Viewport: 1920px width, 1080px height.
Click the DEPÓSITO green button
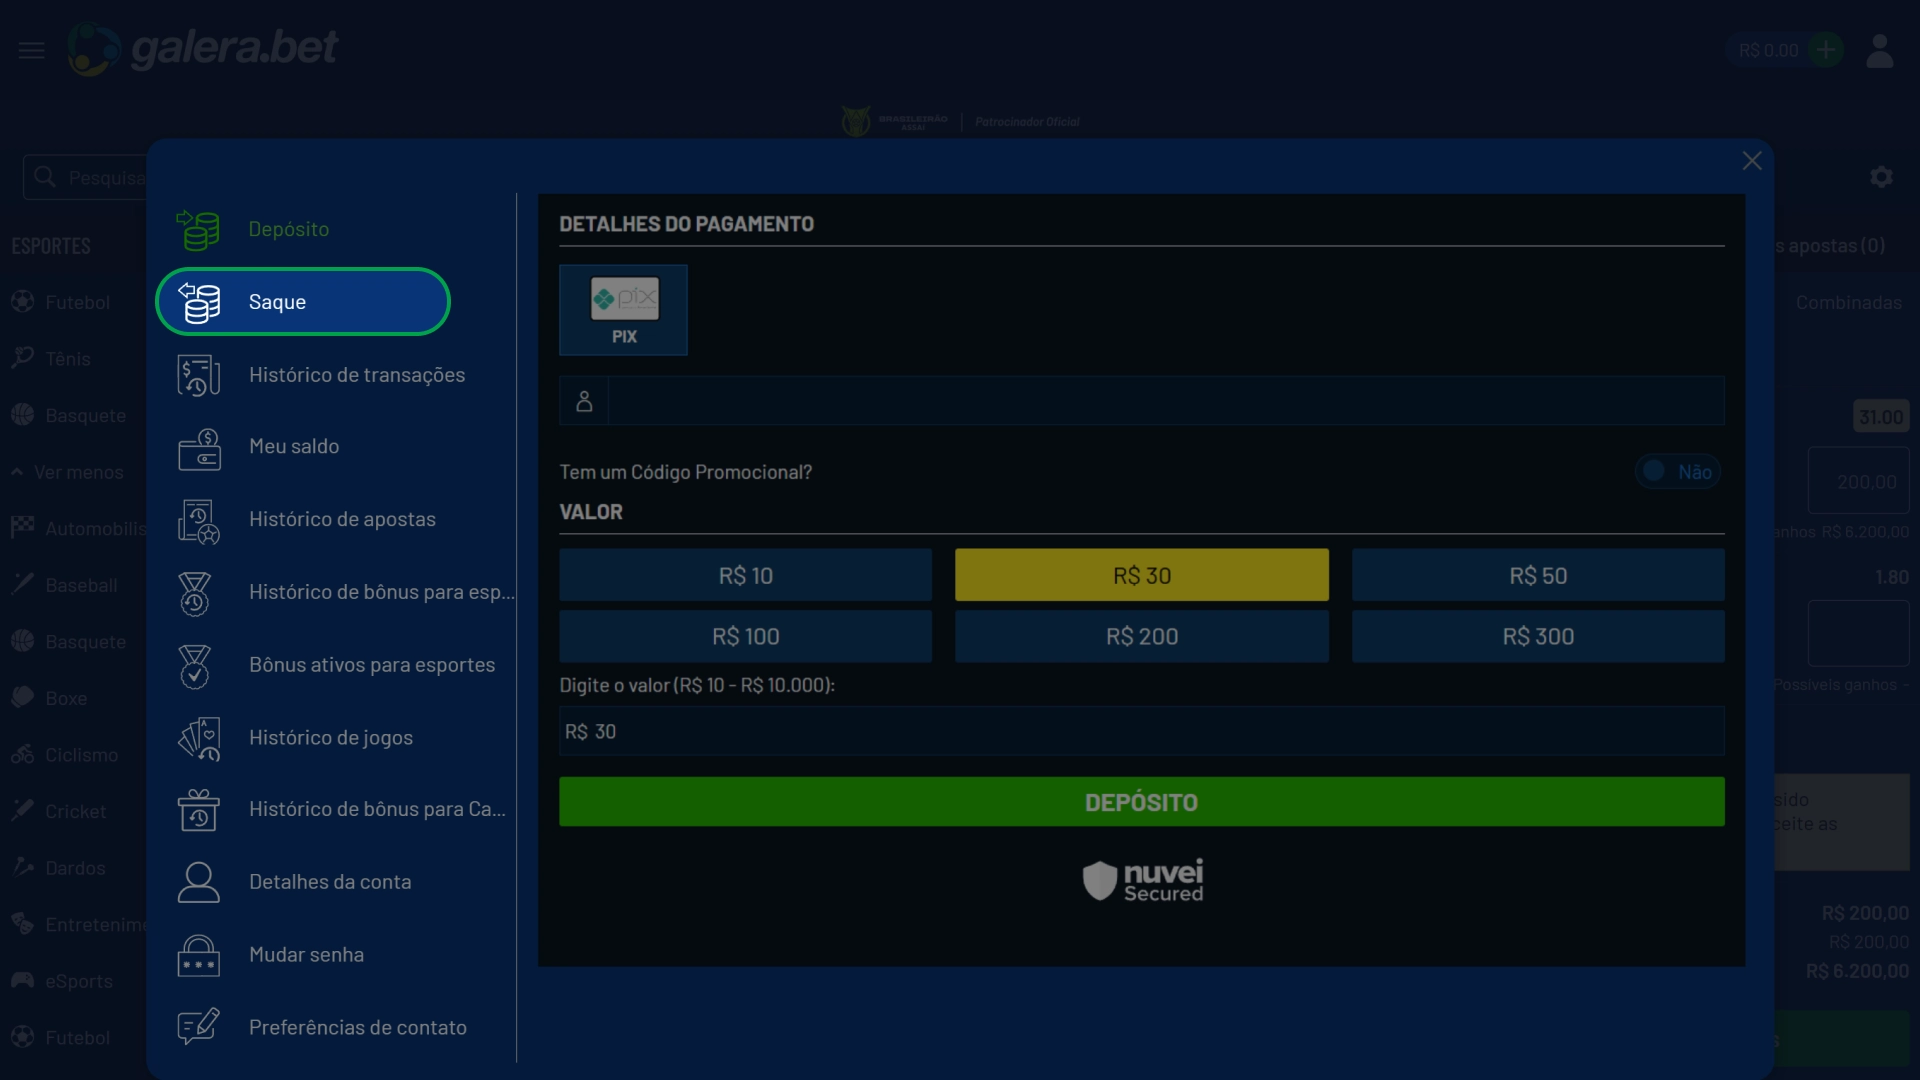coord(1141,800)
